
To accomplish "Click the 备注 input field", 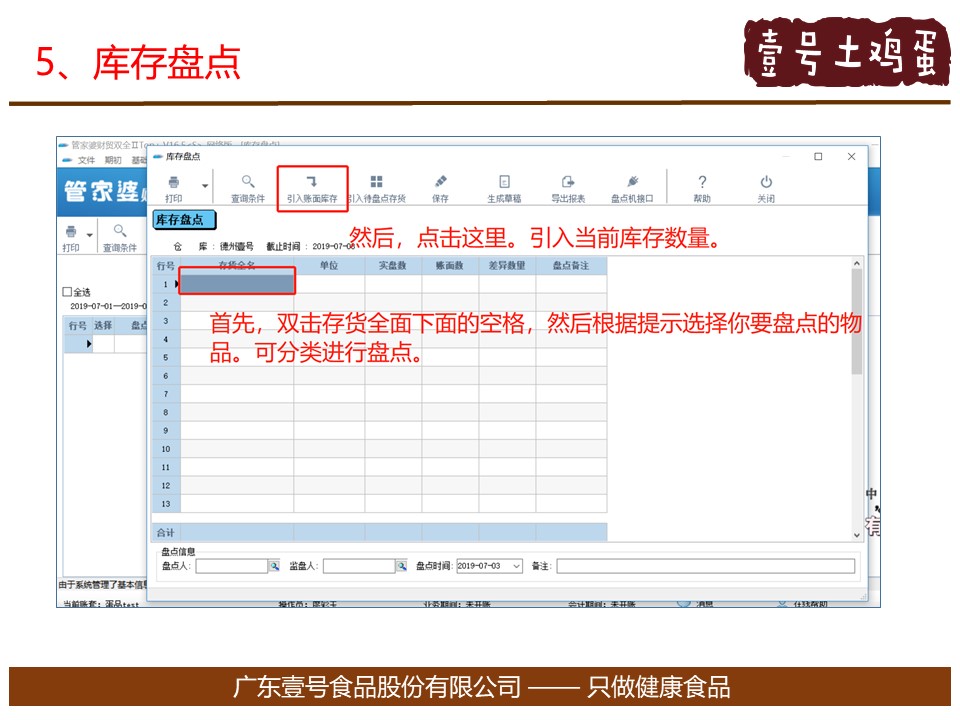I will point(705,566).
